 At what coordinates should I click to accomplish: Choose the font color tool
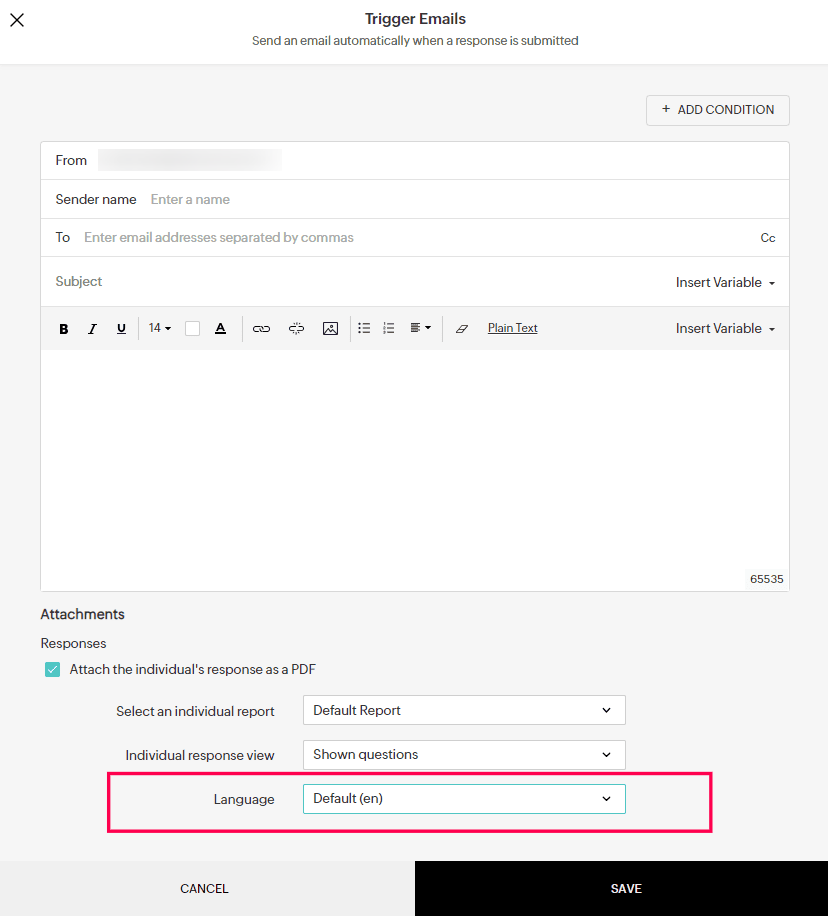coord(220,329)
